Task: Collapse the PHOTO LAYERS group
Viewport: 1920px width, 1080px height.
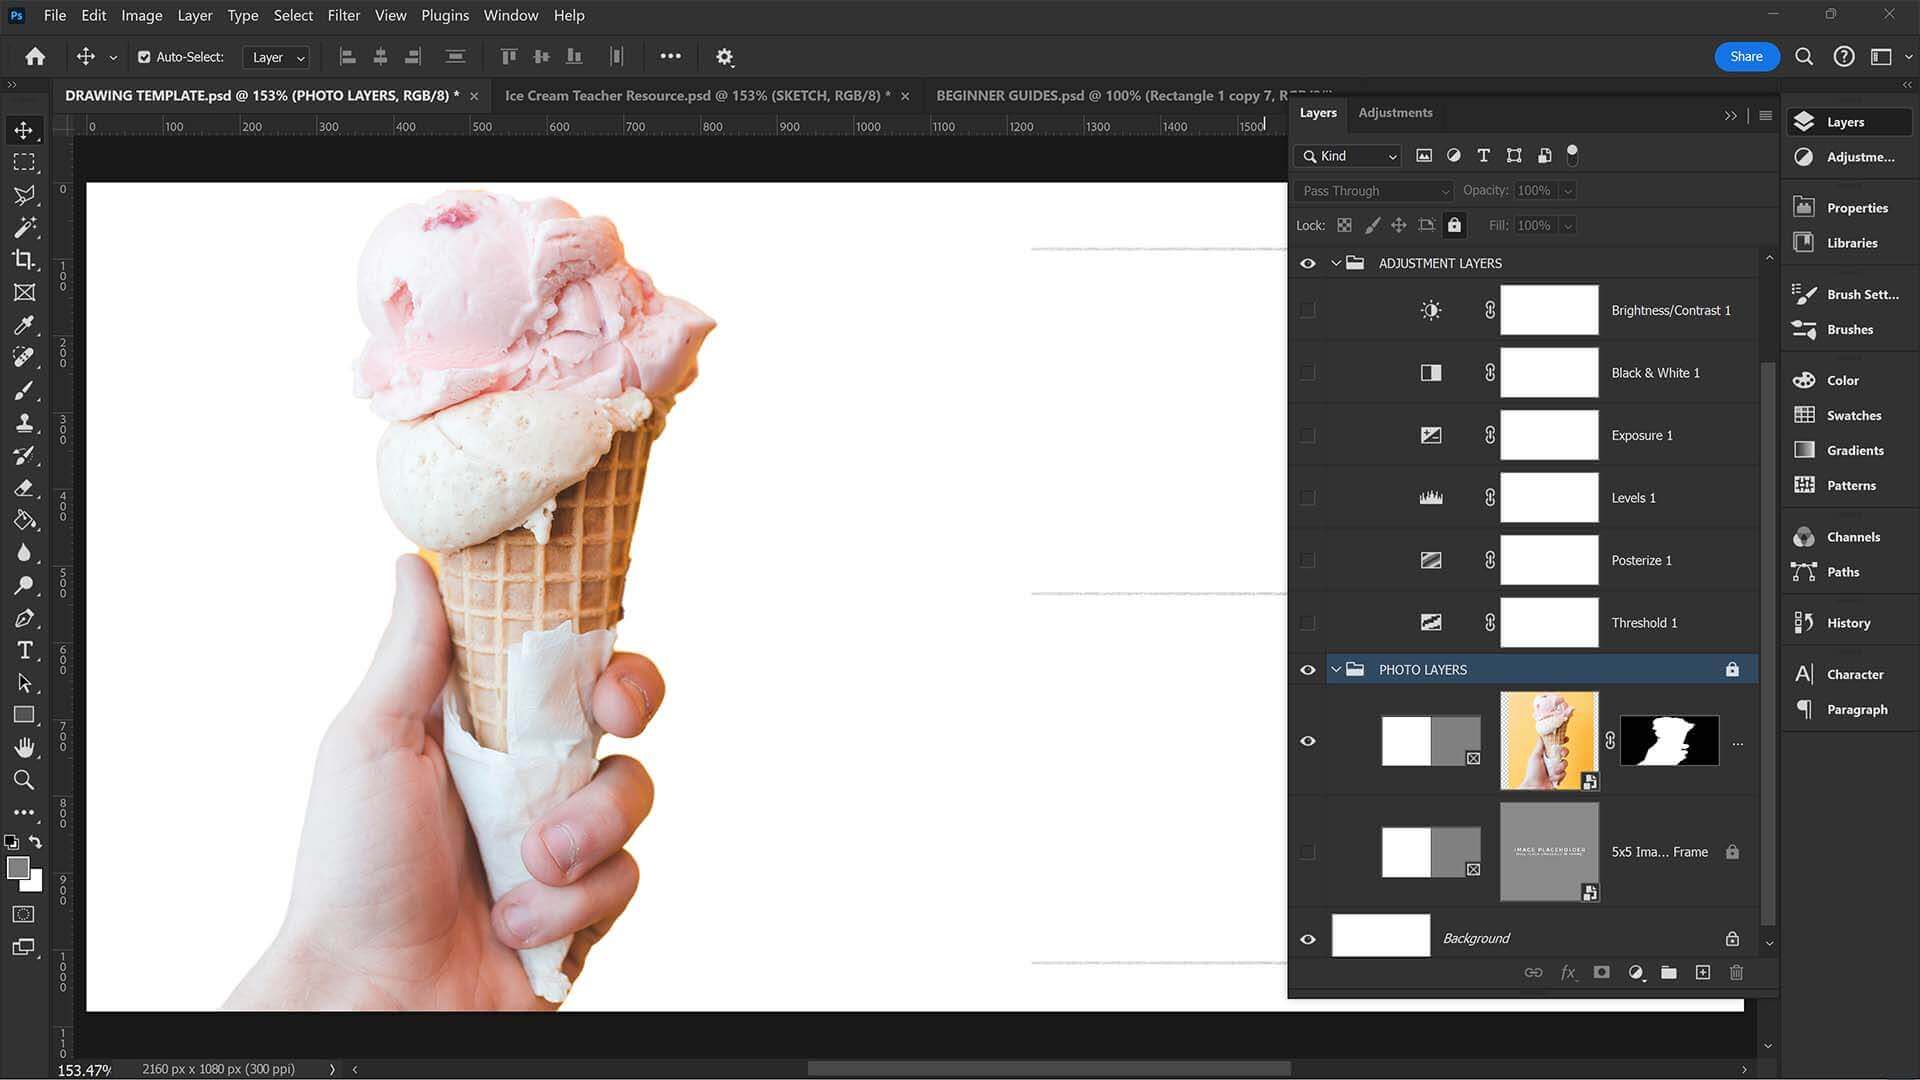Action: pyautogui.click(x=1335, y=669)
